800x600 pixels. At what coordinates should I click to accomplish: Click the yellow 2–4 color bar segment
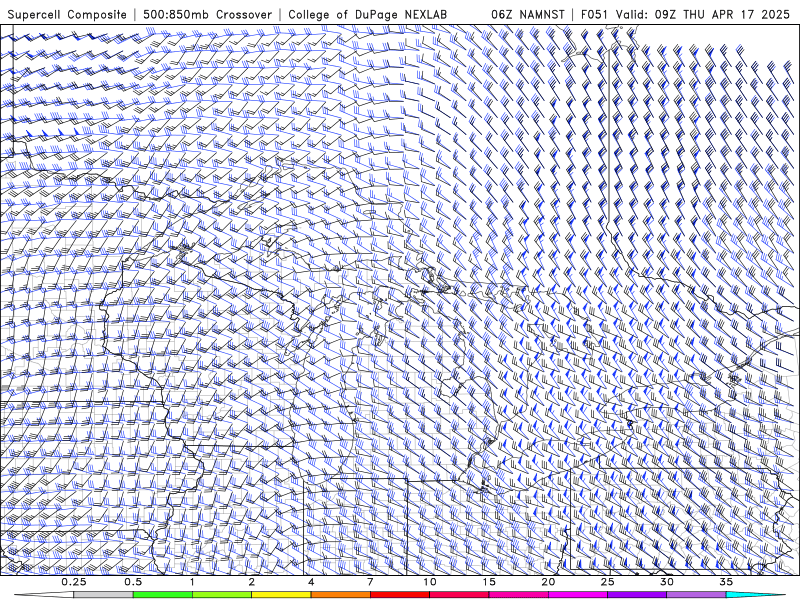coord(281,595)
